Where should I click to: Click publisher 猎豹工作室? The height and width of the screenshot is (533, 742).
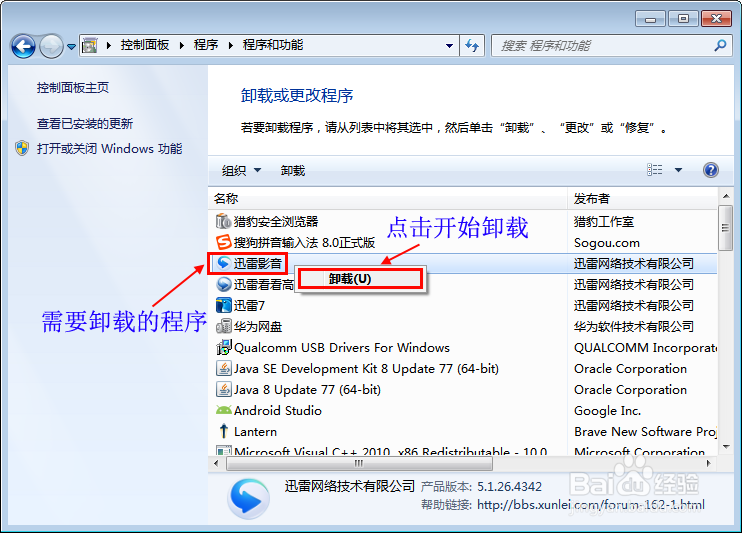click(x=604, y=222)
